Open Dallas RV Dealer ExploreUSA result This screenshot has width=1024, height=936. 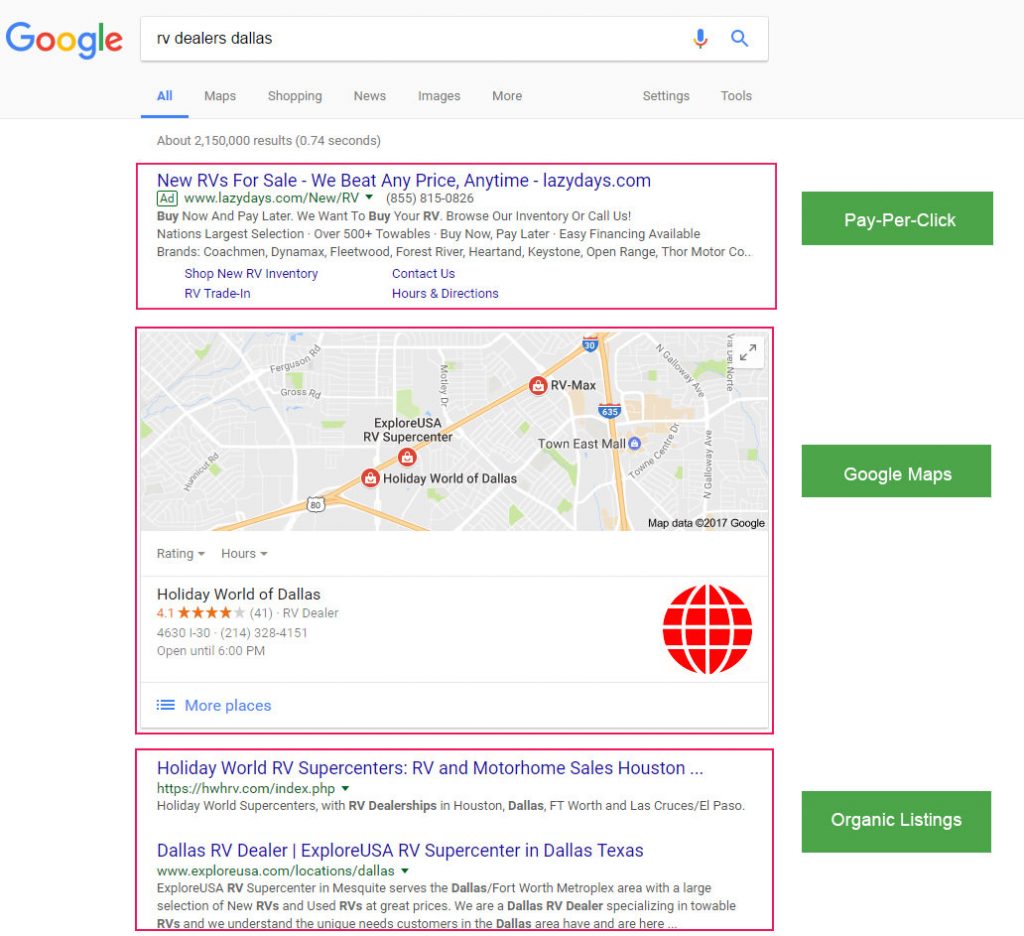[x=400, y=850]
